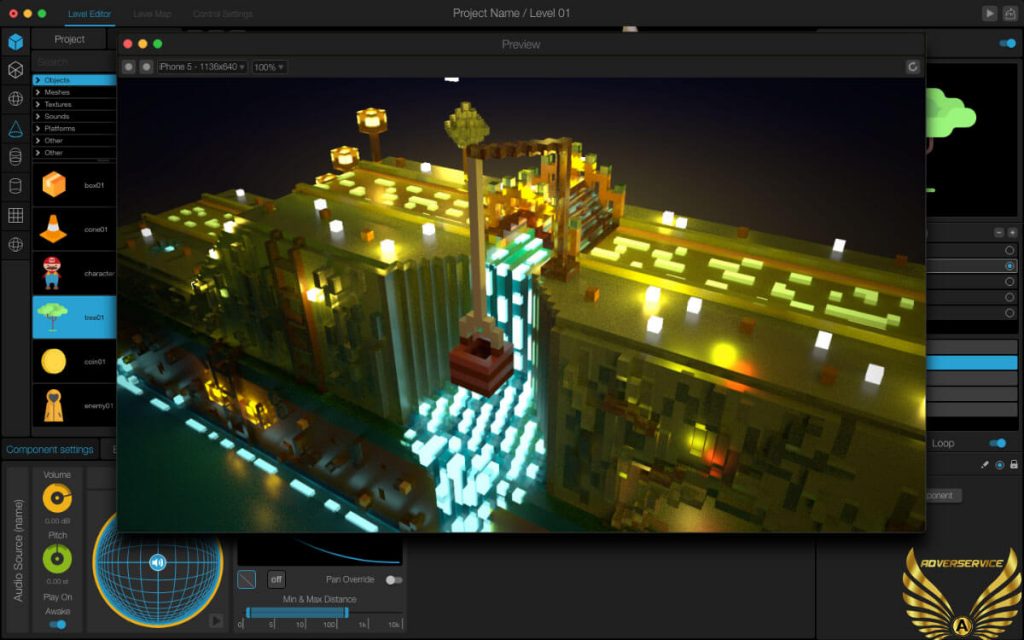
Task: Click the diagonal line curve icon
Action: coord(246,579)
